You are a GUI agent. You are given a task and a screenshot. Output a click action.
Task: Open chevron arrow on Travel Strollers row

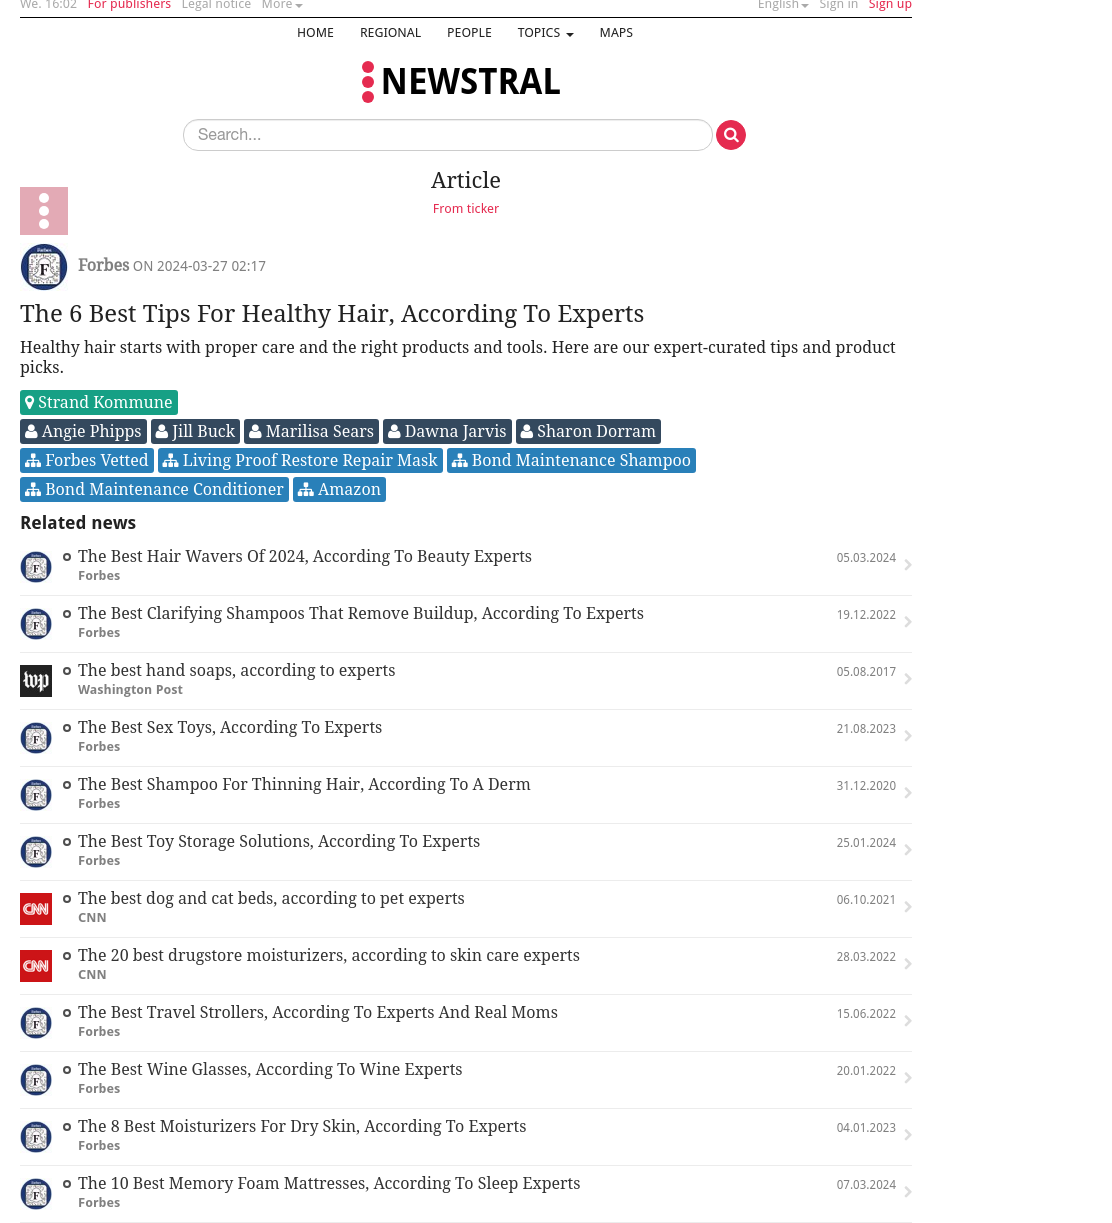pyautogui.click(x=908, y=1021)
